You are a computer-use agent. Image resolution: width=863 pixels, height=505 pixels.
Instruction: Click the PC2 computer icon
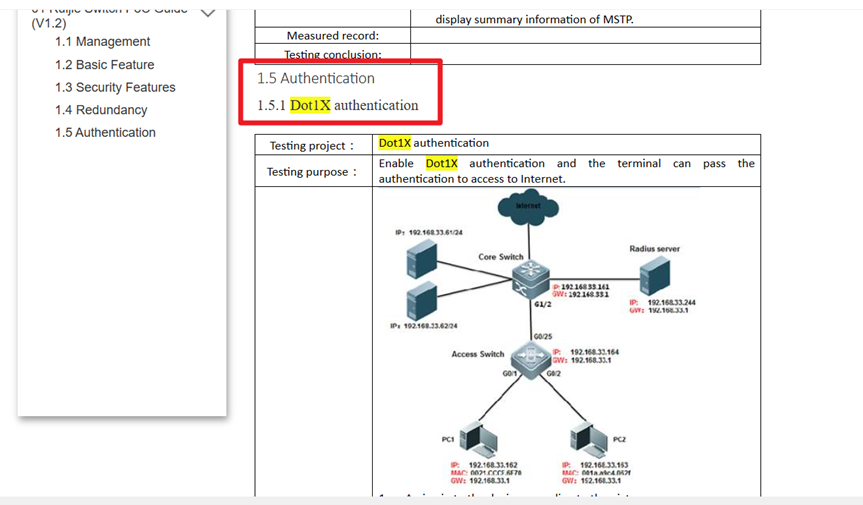coord(588,439)
